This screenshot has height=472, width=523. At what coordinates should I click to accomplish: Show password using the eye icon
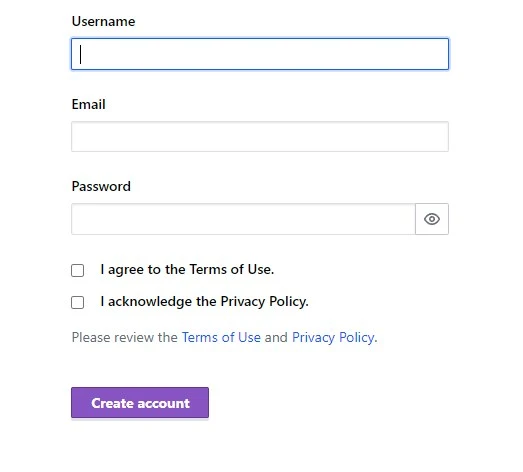tap(432, 219)
